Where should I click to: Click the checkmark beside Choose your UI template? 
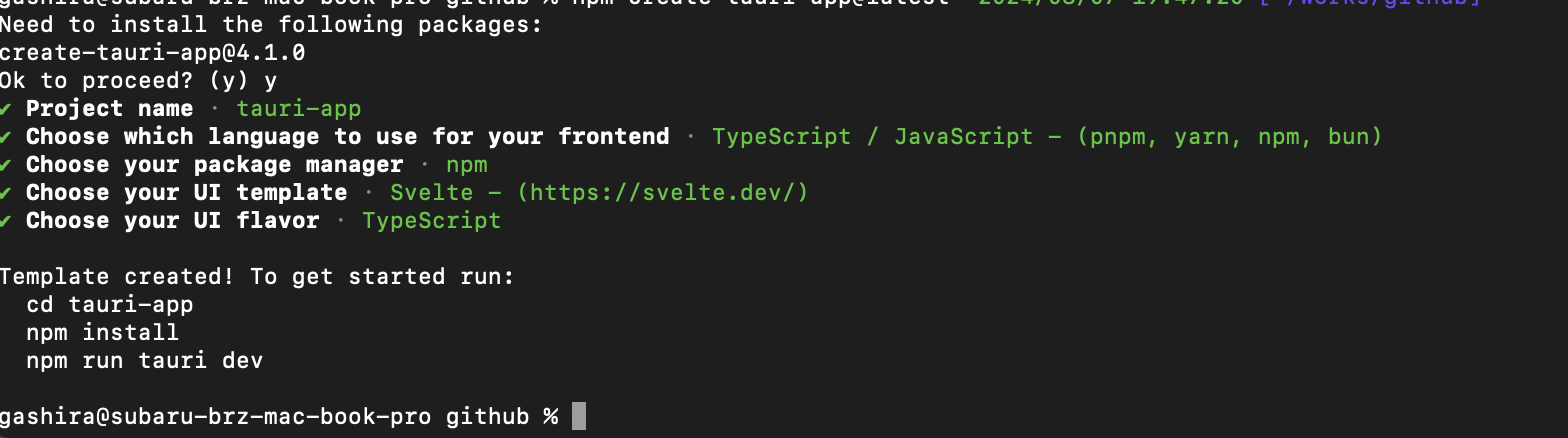pyautogui.click(x=7, y=192)
